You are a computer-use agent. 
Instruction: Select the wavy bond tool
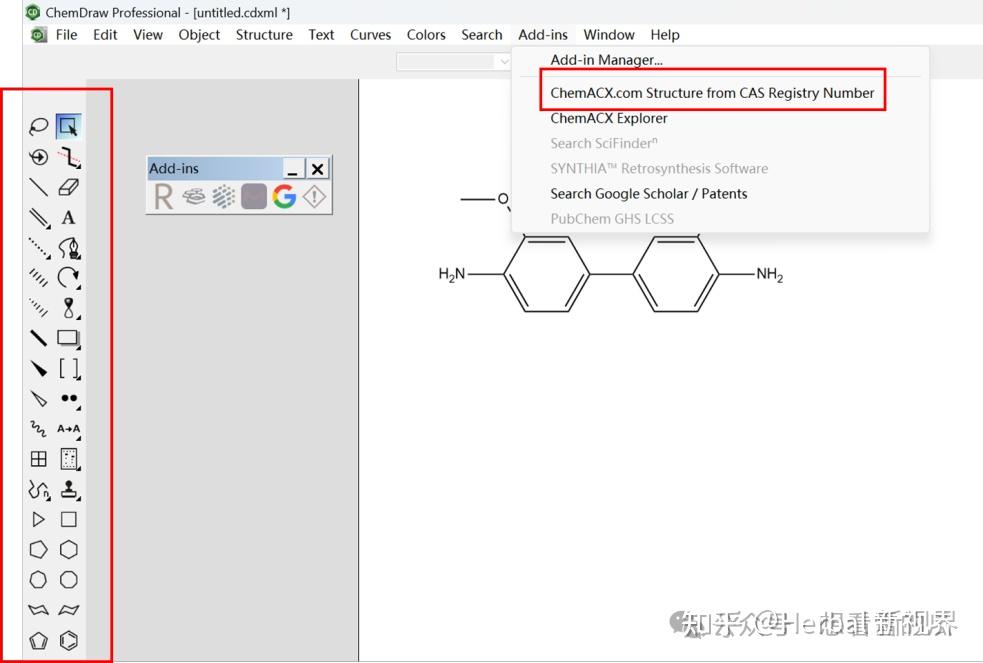pos(37,429)
